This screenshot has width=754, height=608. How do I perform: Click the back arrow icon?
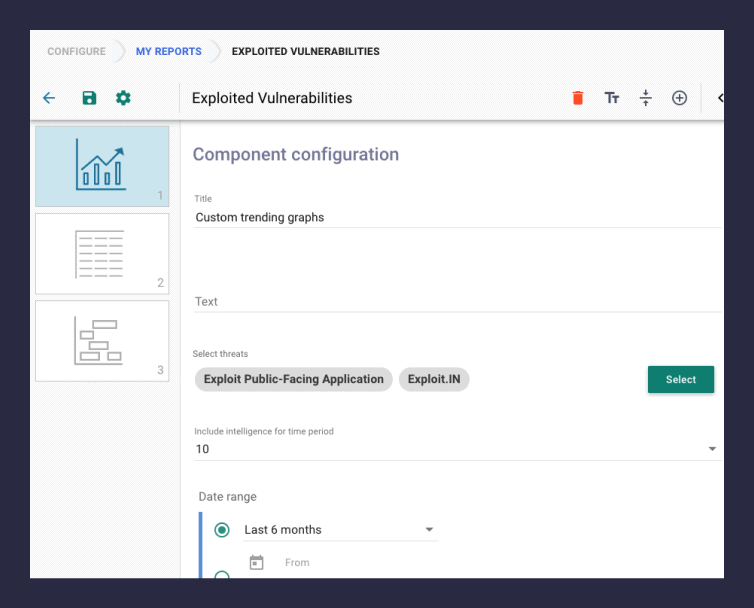49,98
